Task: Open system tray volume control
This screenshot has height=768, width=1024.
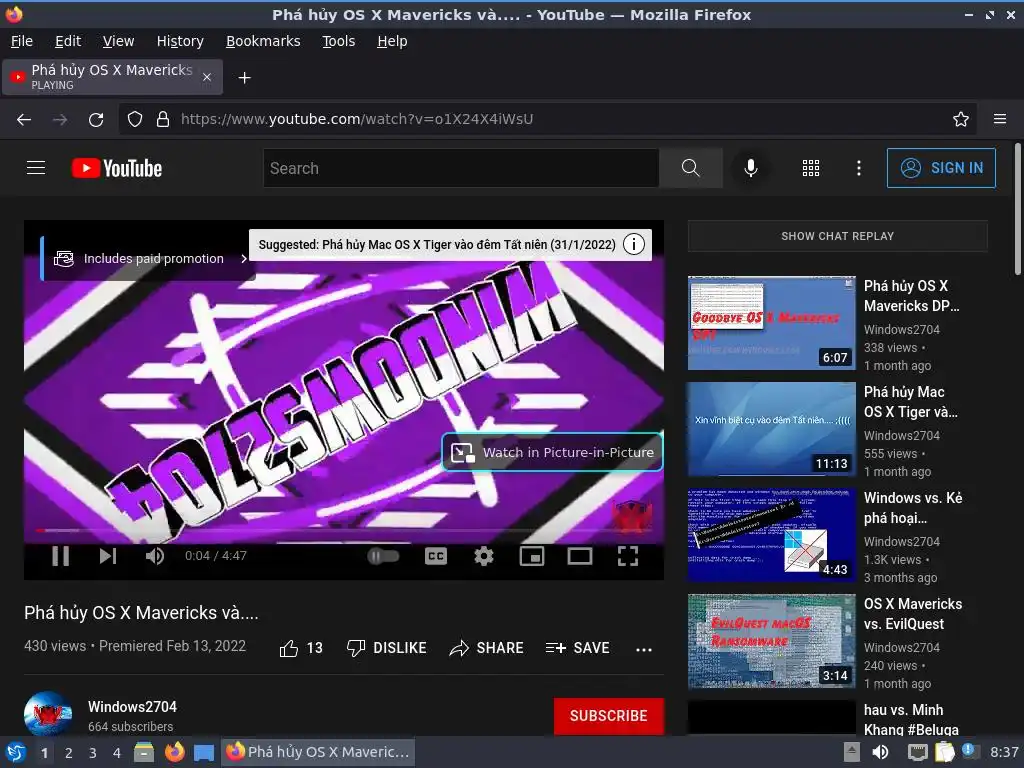Action: click(x=880, y=752)
